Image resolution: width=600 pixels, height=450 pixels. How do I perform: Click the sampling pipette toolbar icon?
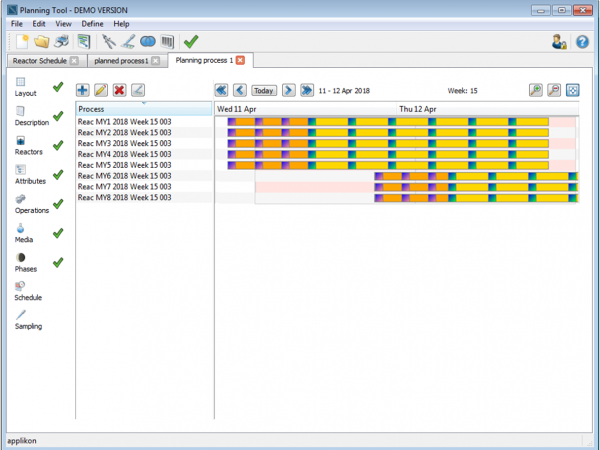128,41
